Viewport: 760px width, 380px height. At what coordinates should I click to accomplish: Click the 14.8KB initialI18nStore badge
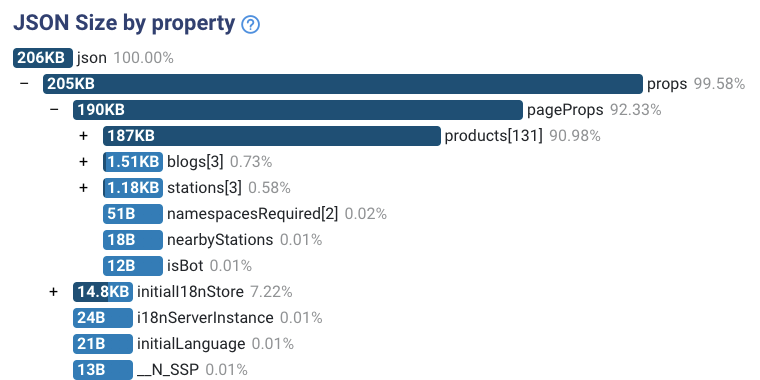click(103, 292)
